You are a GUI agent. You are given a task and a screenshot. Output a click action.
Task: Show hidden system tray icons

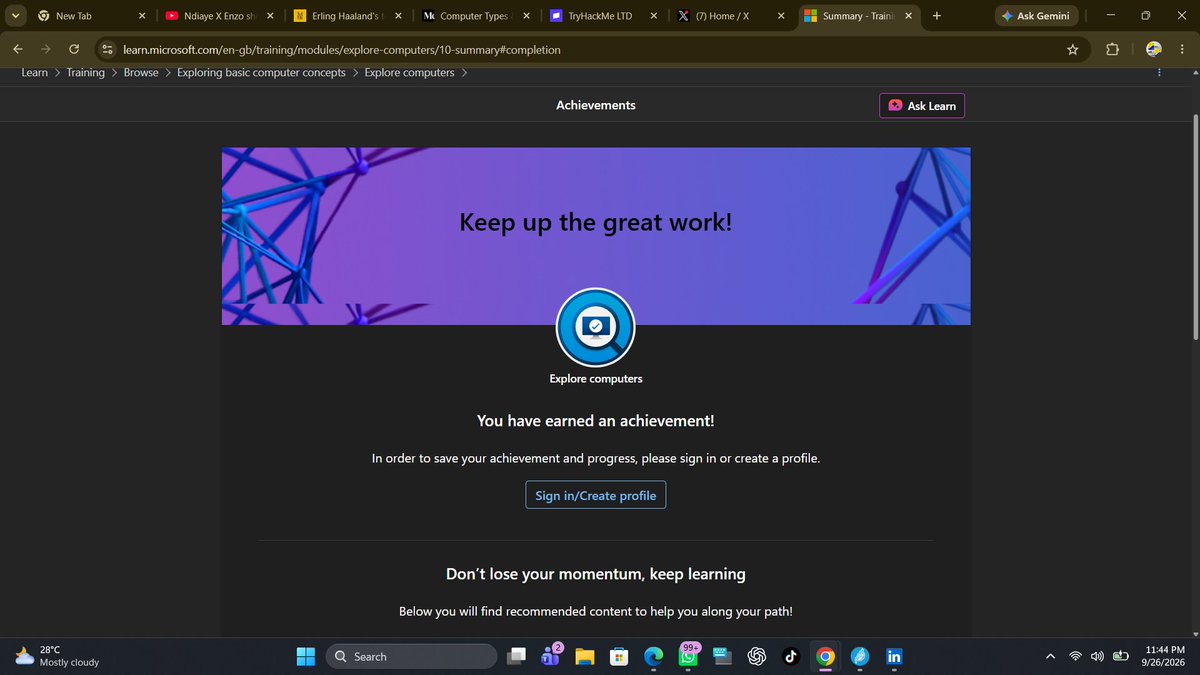1050,656
